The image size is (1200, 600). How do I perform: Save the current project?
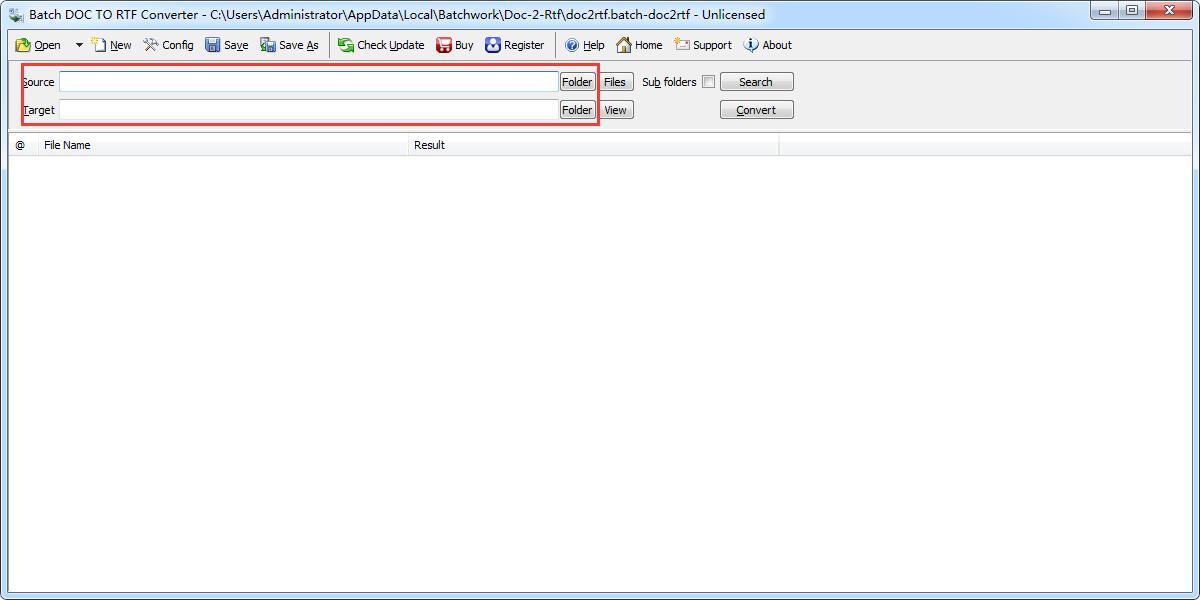coord(226,45)
